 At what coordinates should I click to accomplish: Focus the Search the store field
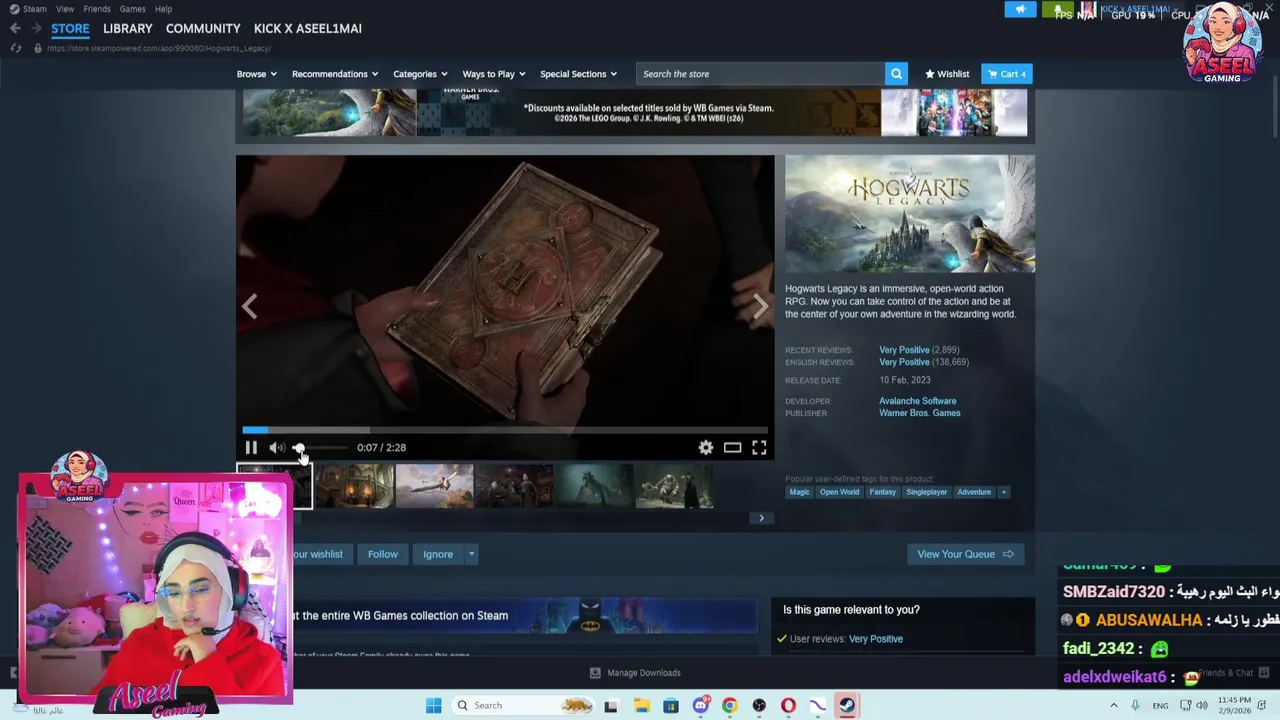[760, 74]
